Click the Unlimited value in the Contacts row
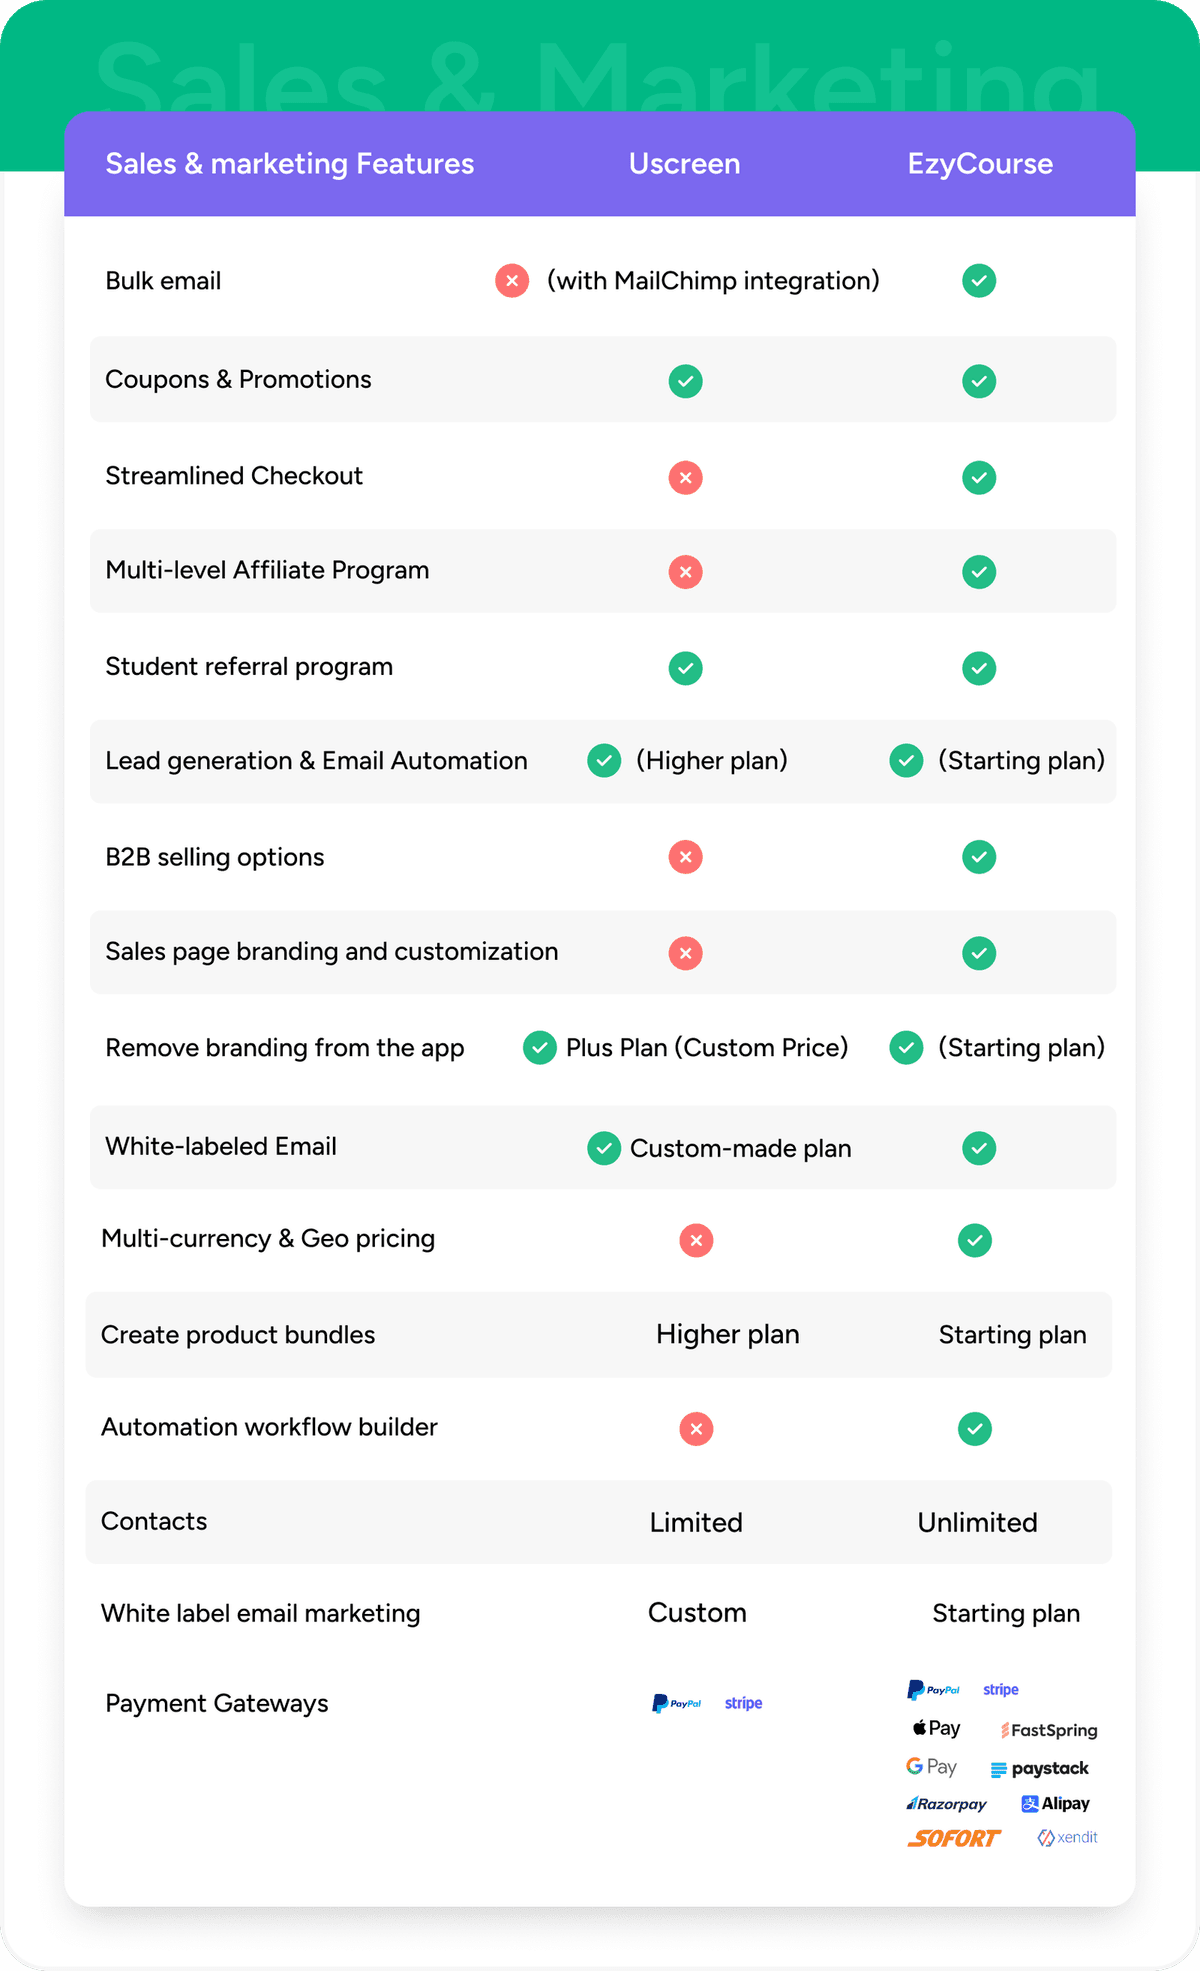This screenshot has height=1971, width=1200. [977, 1522]
